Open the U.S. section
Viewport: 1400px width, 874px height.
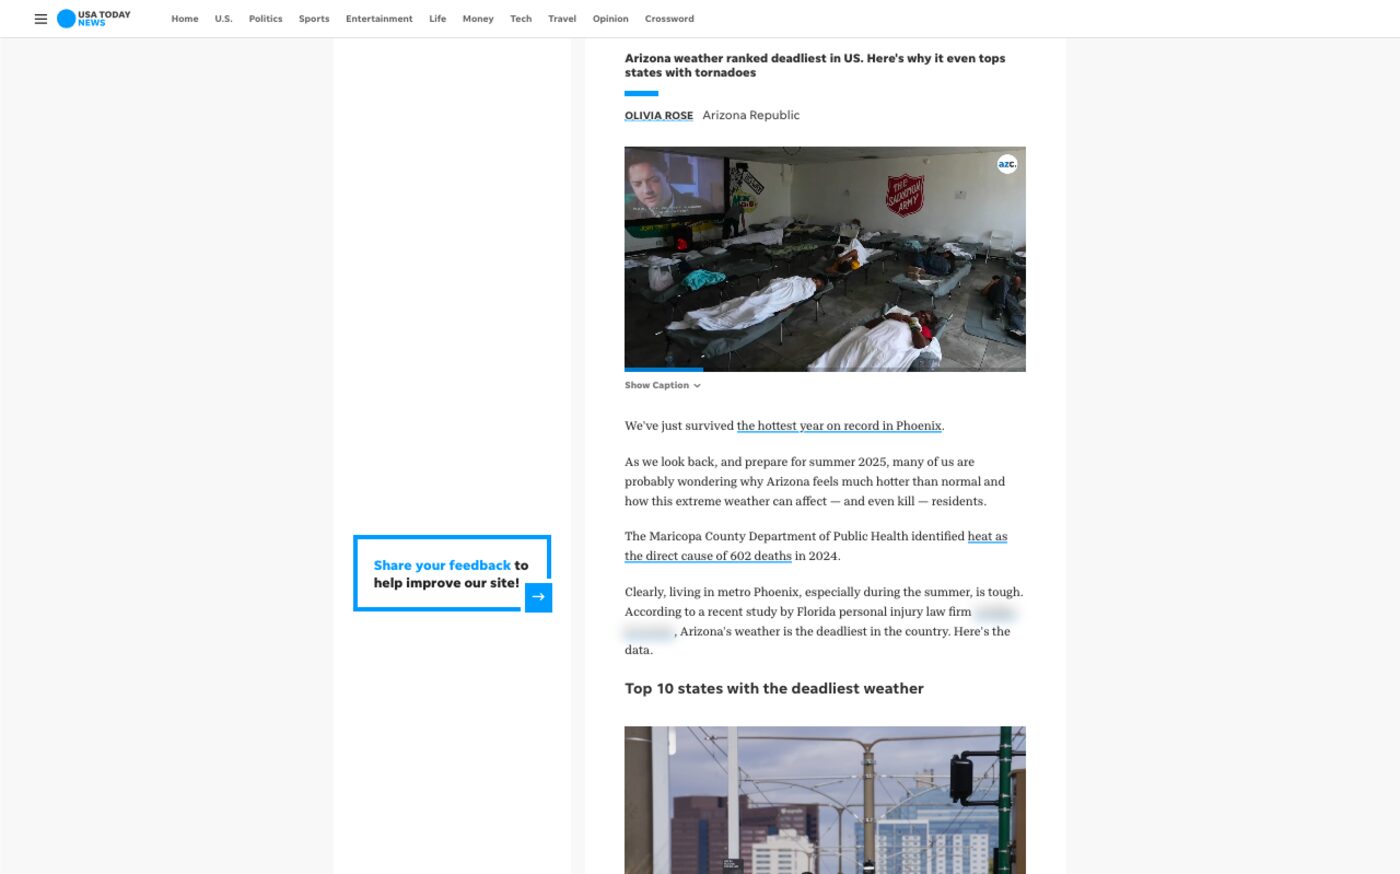click(223, 19)
